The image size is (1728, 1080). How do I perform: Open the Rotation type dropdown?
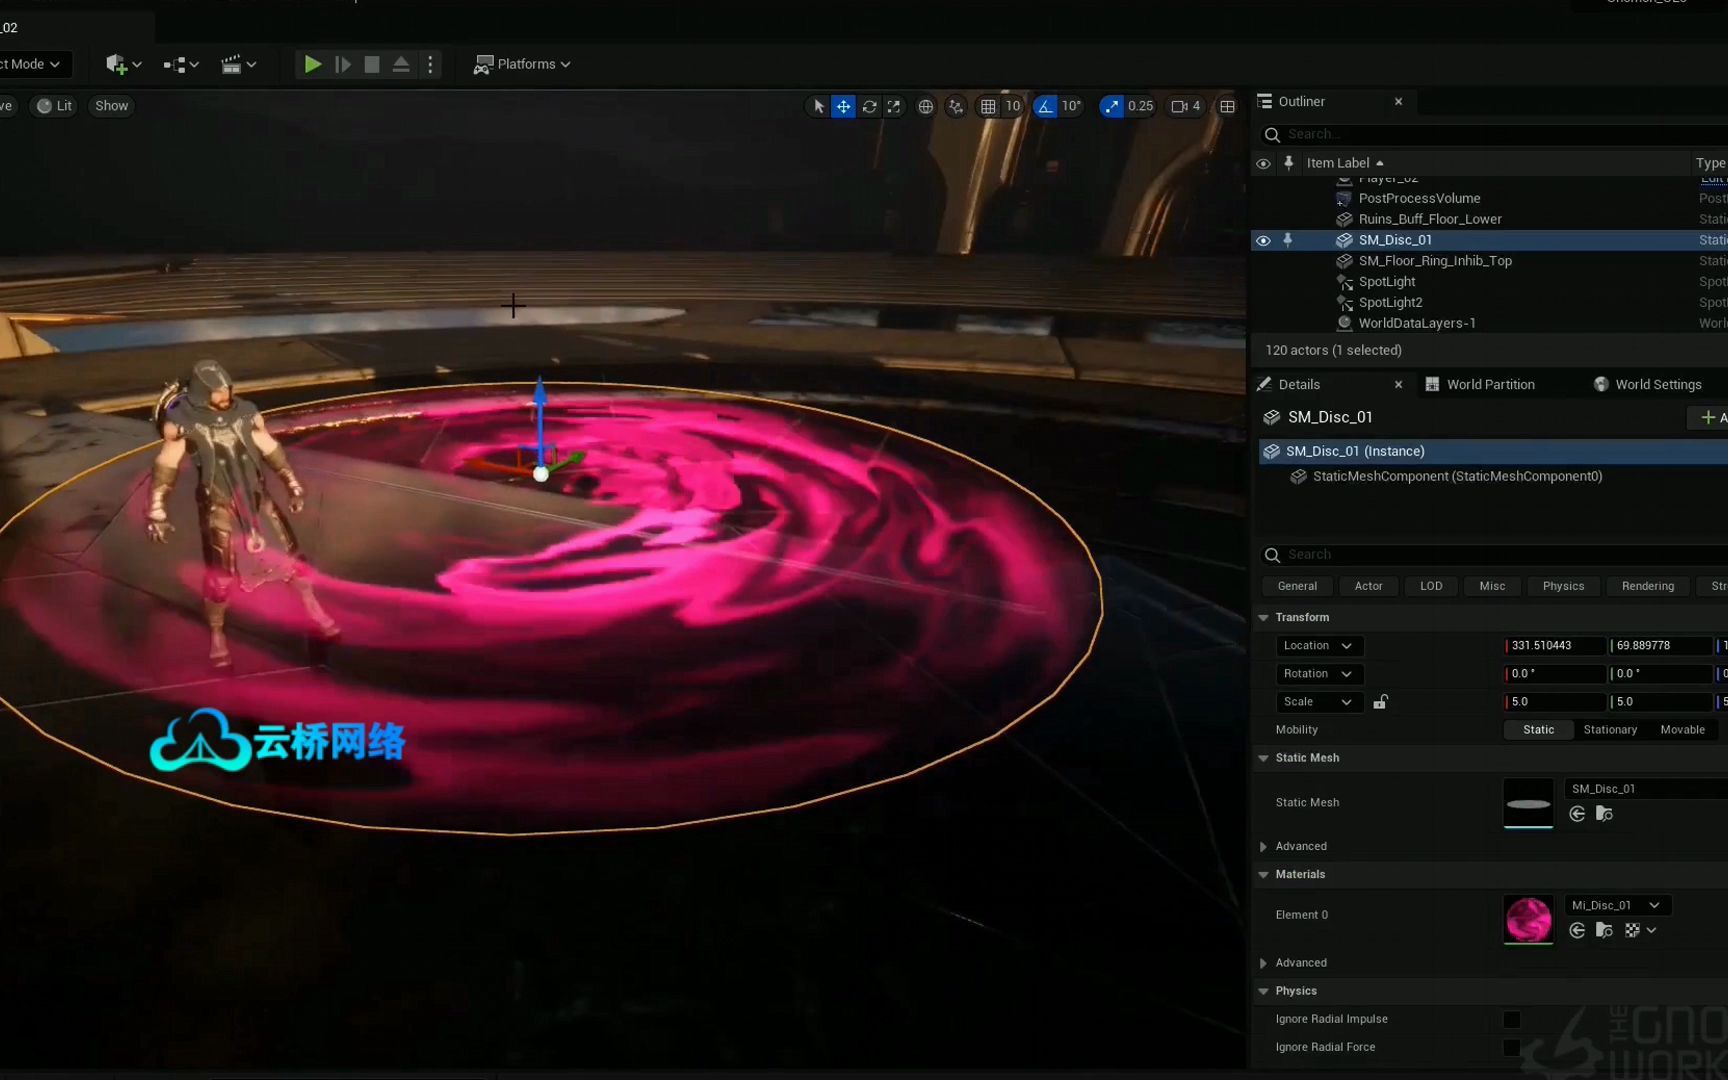click(1319, 674)
